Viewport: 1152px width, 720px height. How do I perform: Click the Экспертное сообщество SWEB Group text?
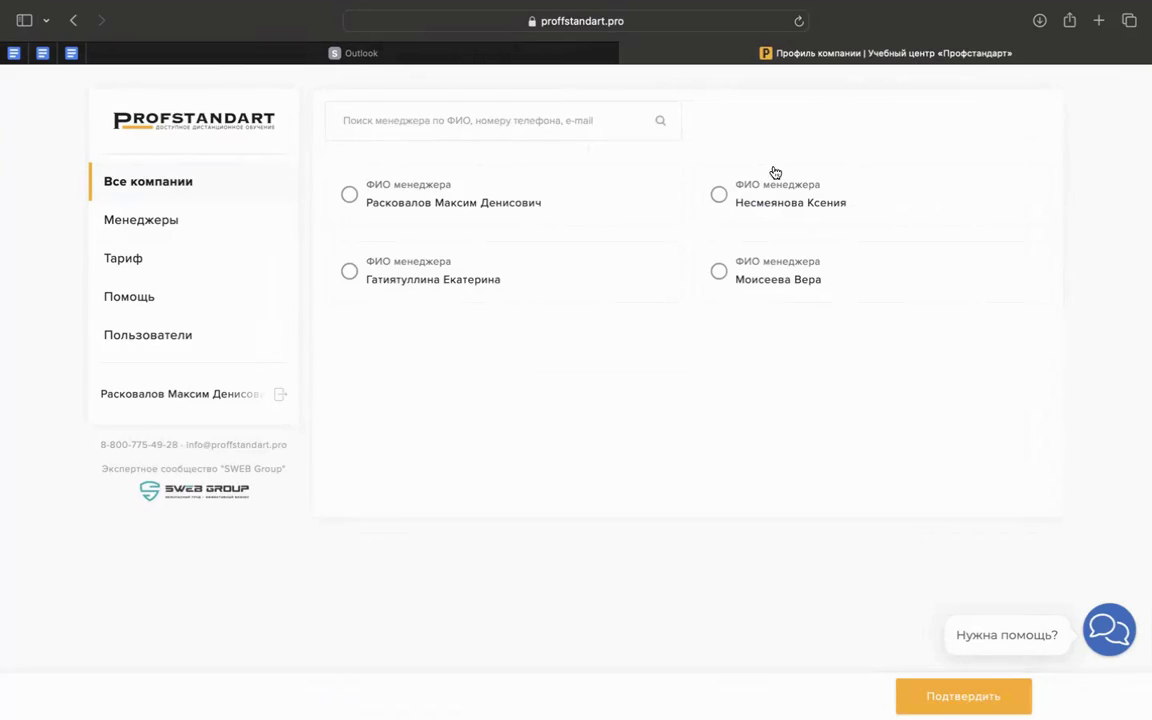(193, 469)
